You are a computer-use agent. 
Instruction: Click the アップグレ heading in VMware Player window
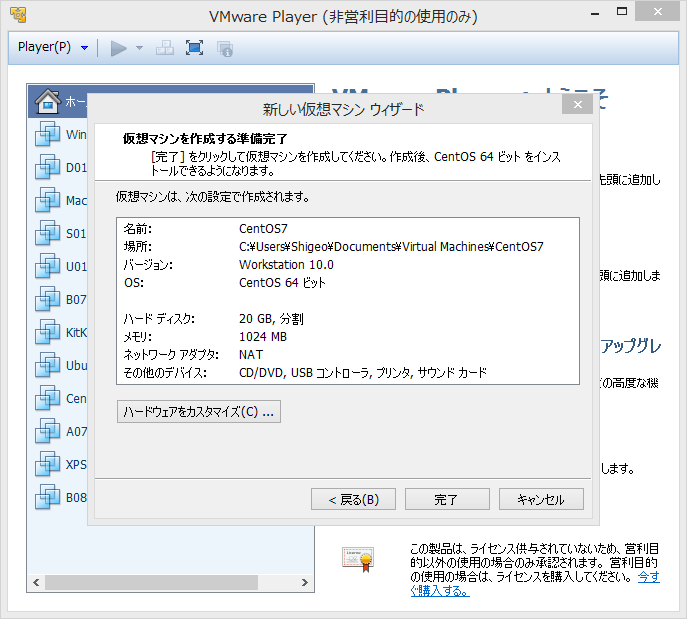630,346
